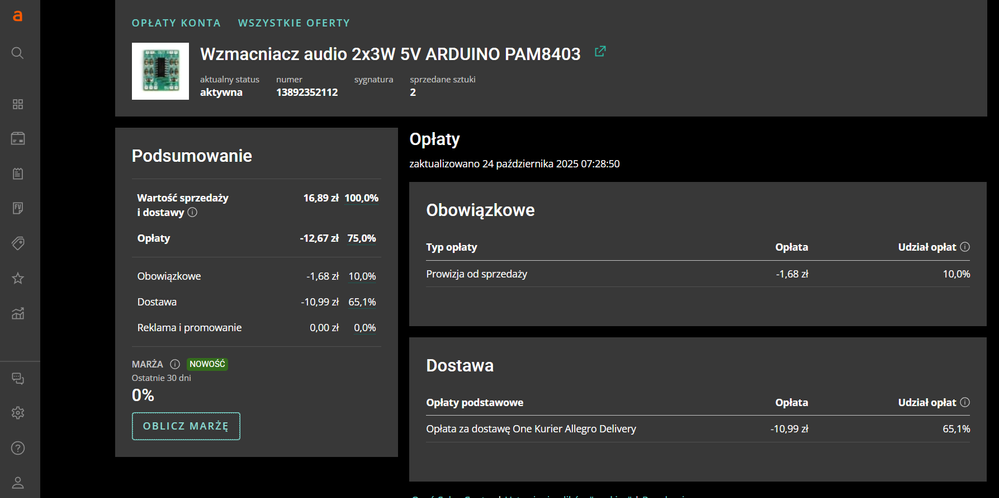Screen dimensions: 999x498
Task: Open the statistics chart icon in the sidebar
Action: click(x=17, y=314)
